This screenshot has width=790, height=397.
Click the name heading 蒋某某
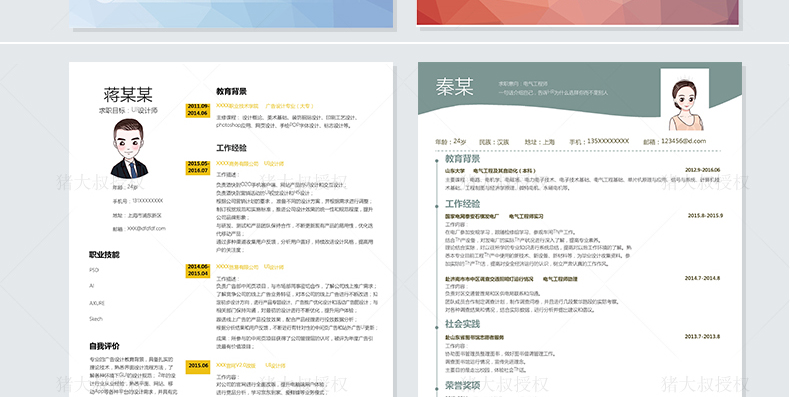tap(128, 94)
